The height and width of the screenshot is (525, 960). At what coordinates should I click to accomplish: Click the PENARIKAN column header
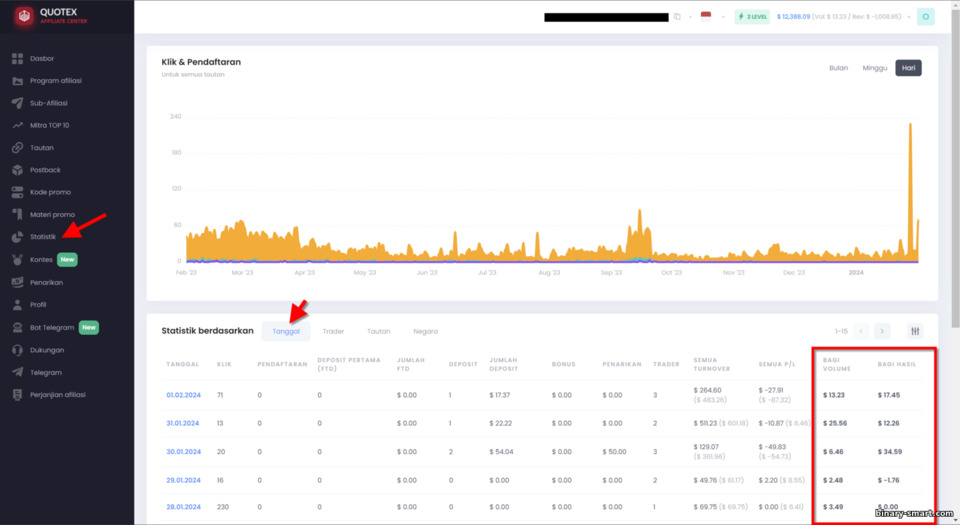point(622,364)
